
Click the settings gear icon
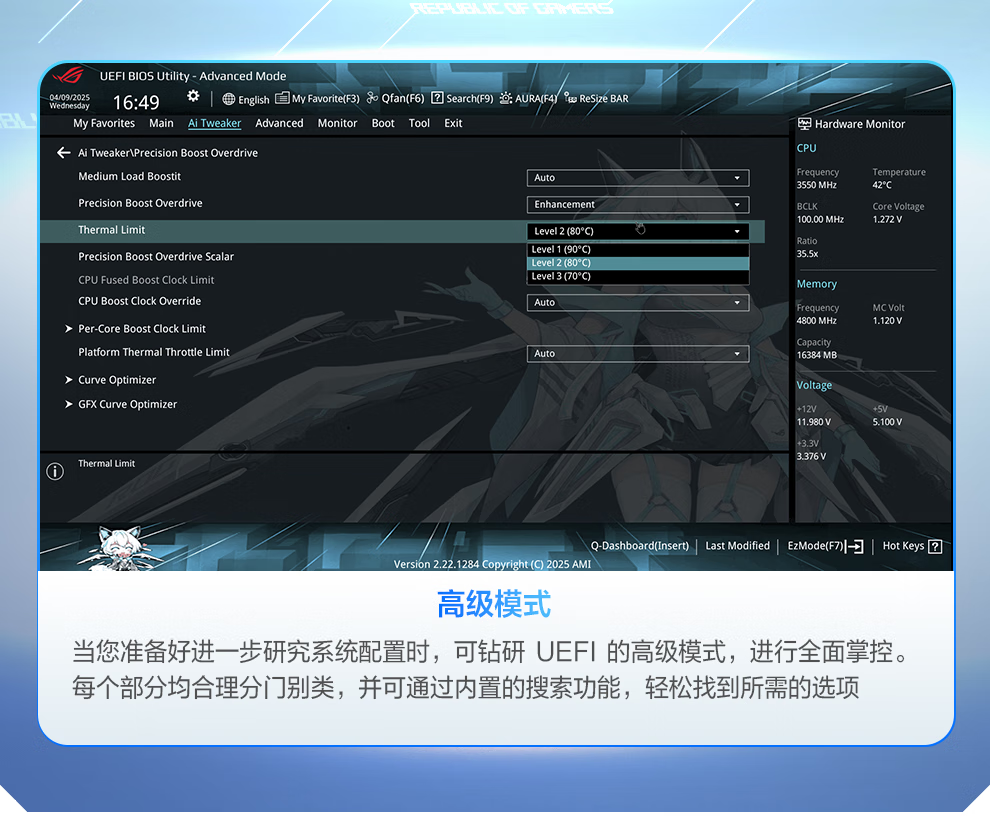point(193,97)
